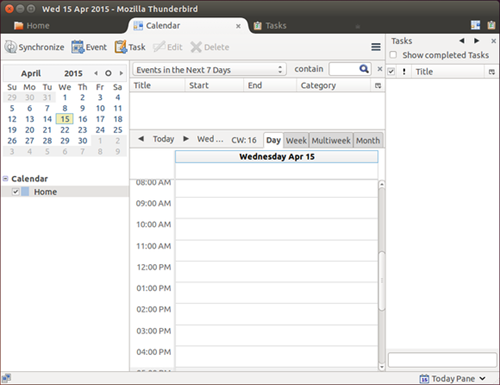The height and width of the screenshot is (385, 500).
Task: Sort events by Category column
Action: [x=334, y=85]
